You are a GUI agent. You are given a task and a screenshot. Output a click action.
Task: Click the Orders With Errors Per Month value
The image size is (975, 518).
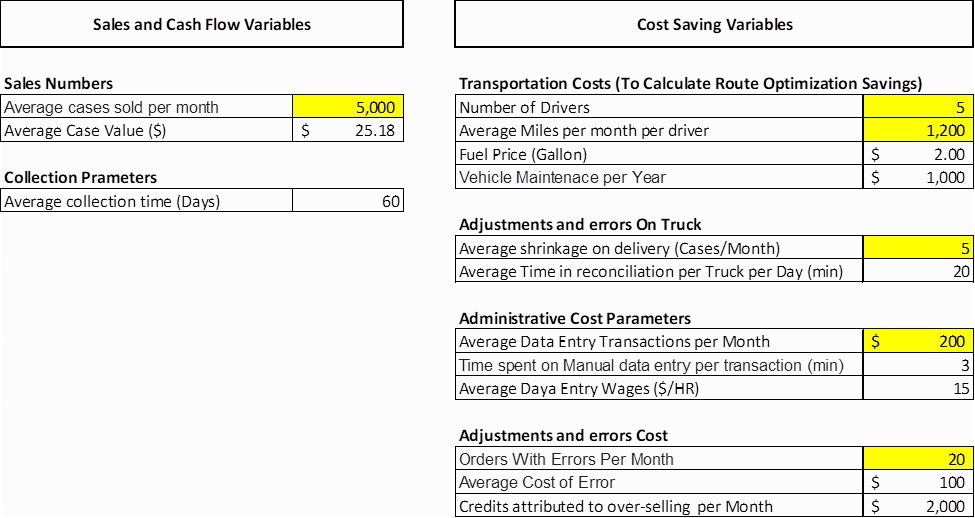click(x=917, y=459)
